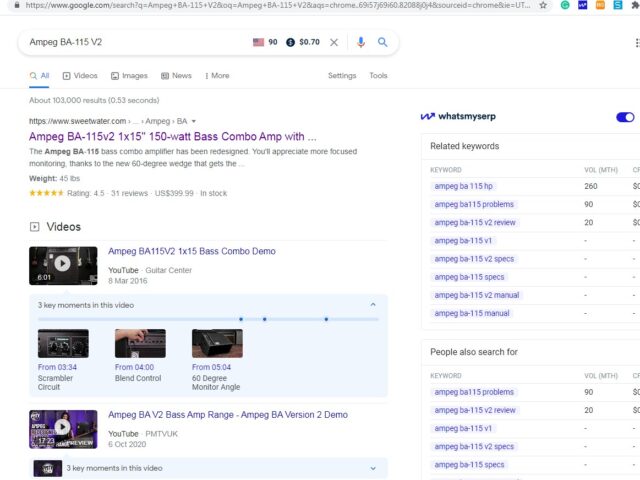Screen dimensions: 640x480
Task: Click the sweetwater.com breadcrumb URL
Action: 108,121
